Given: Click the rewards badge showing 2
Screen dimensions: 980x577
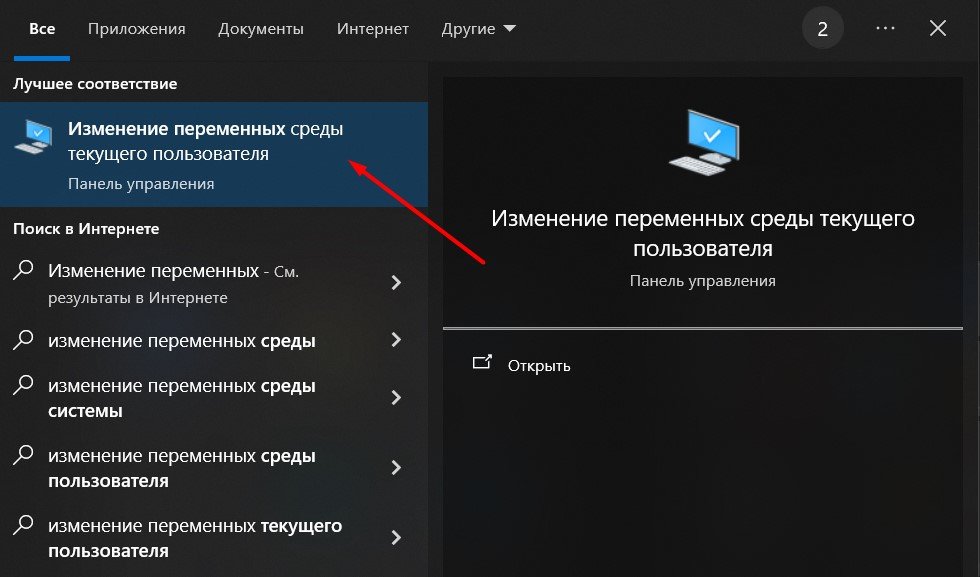Looking at the screenshot, I should [x=822, y=29].
